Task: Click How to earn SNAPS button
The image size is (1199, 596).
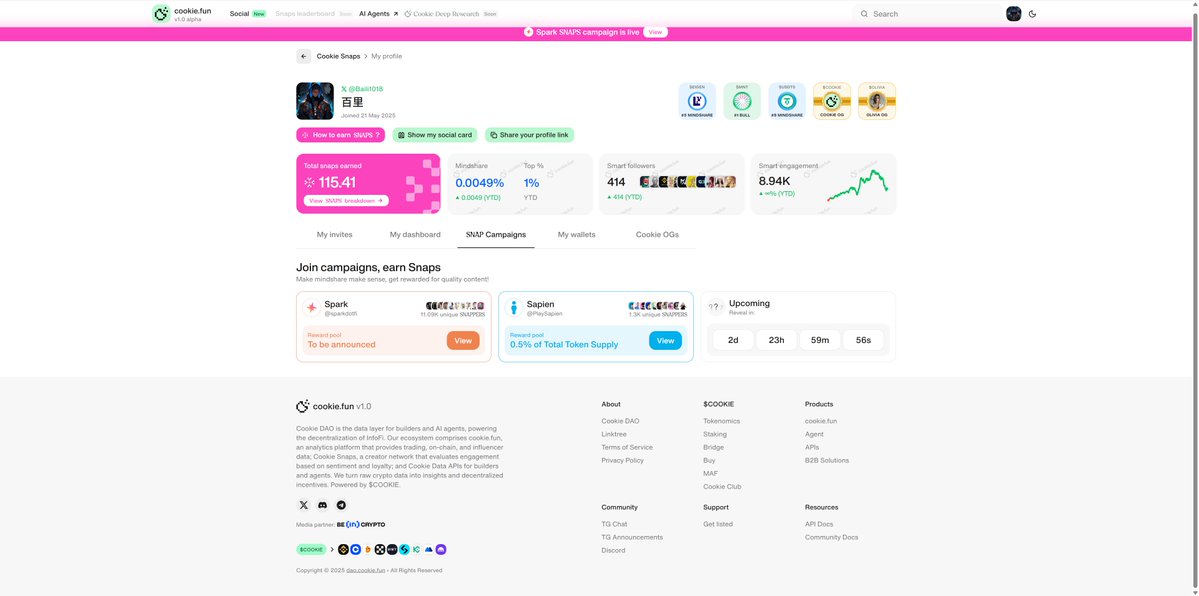Action: [x=341, y=135]
